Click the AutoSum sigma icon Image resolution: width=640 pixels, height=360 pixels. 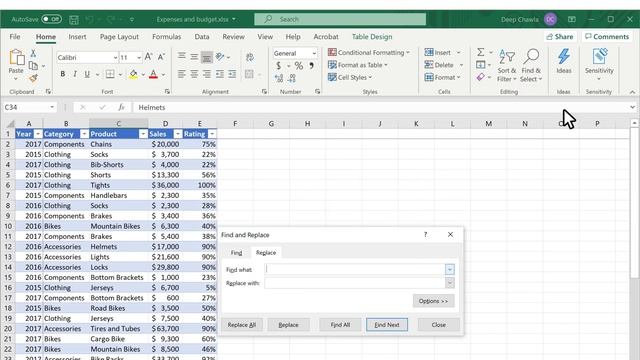pos(481,52)
